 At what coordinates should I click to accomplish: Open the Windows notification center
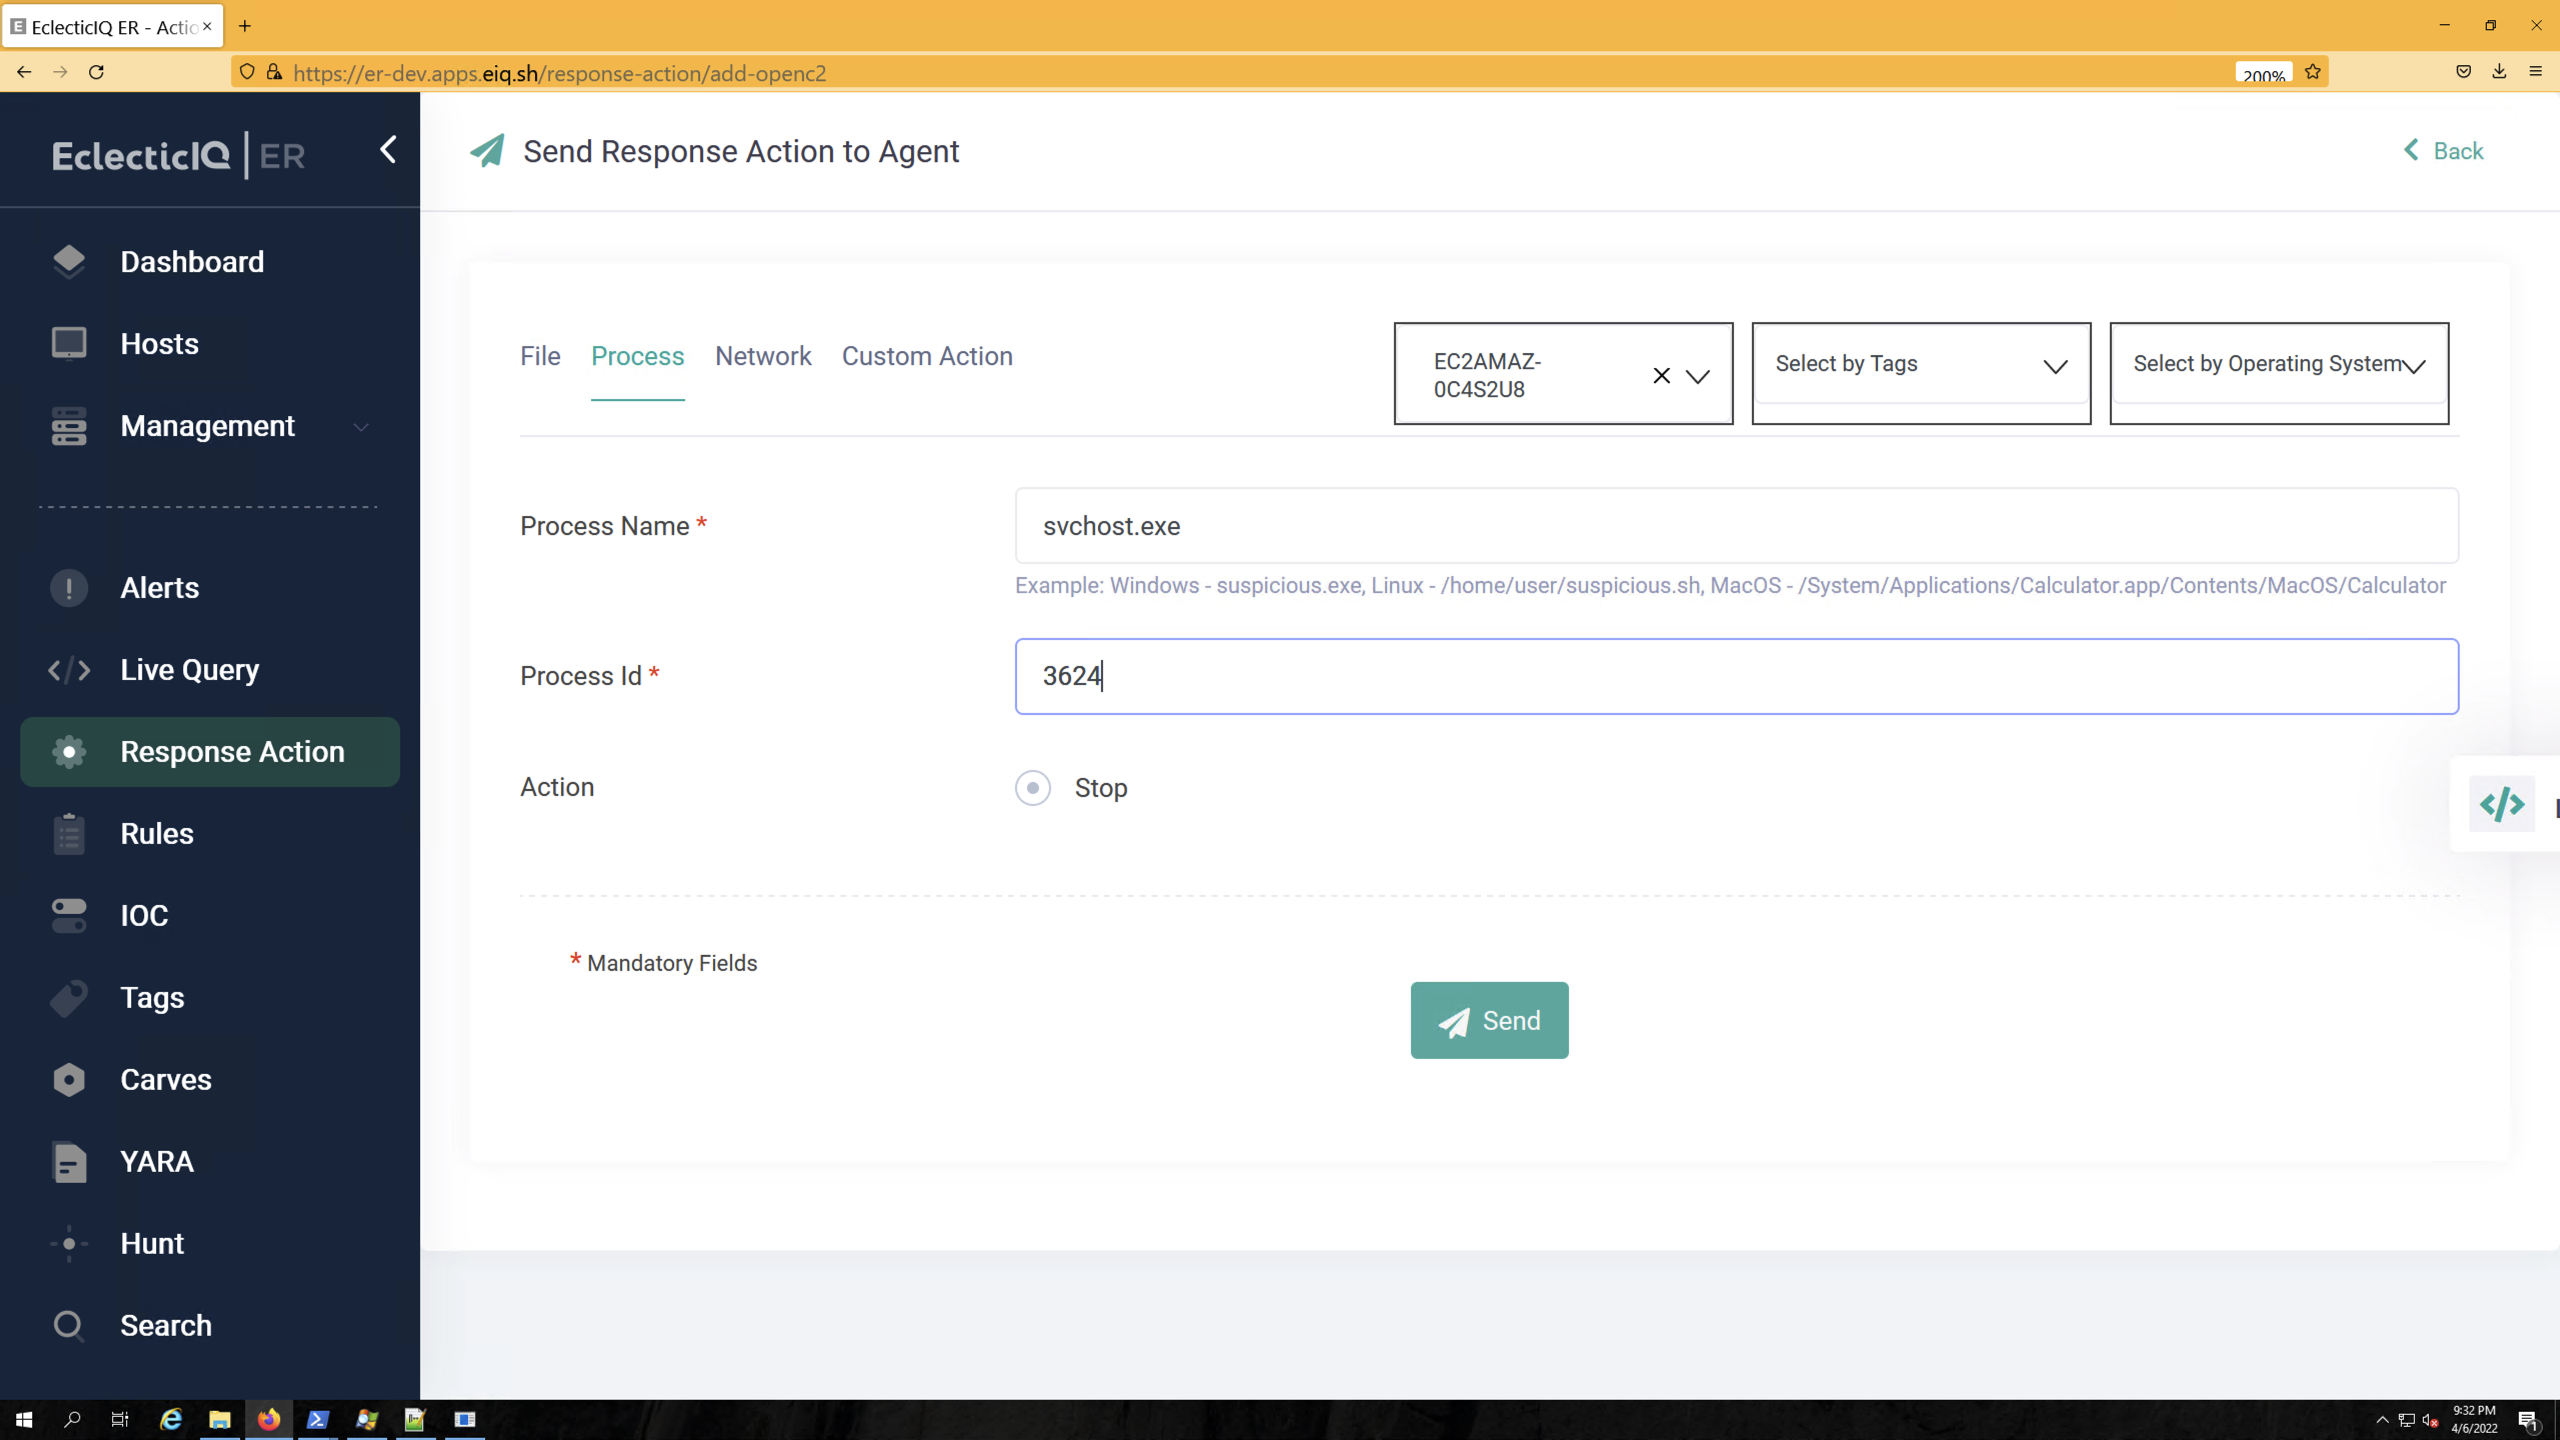[2528, 1419]
